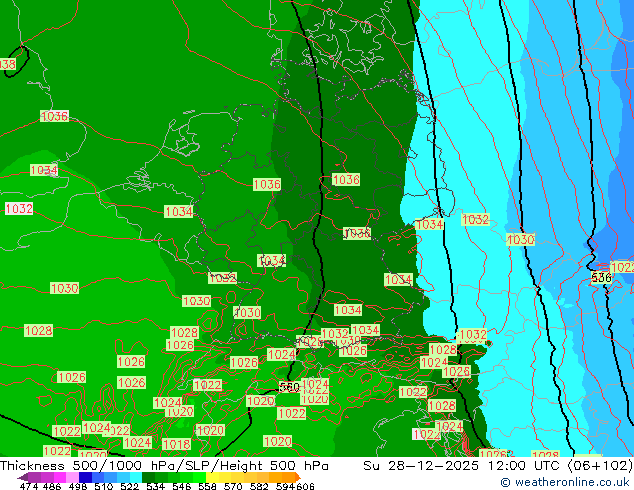Select the 'Su 28-12-2025 12:00 UTC' date text

coord(461,466)
